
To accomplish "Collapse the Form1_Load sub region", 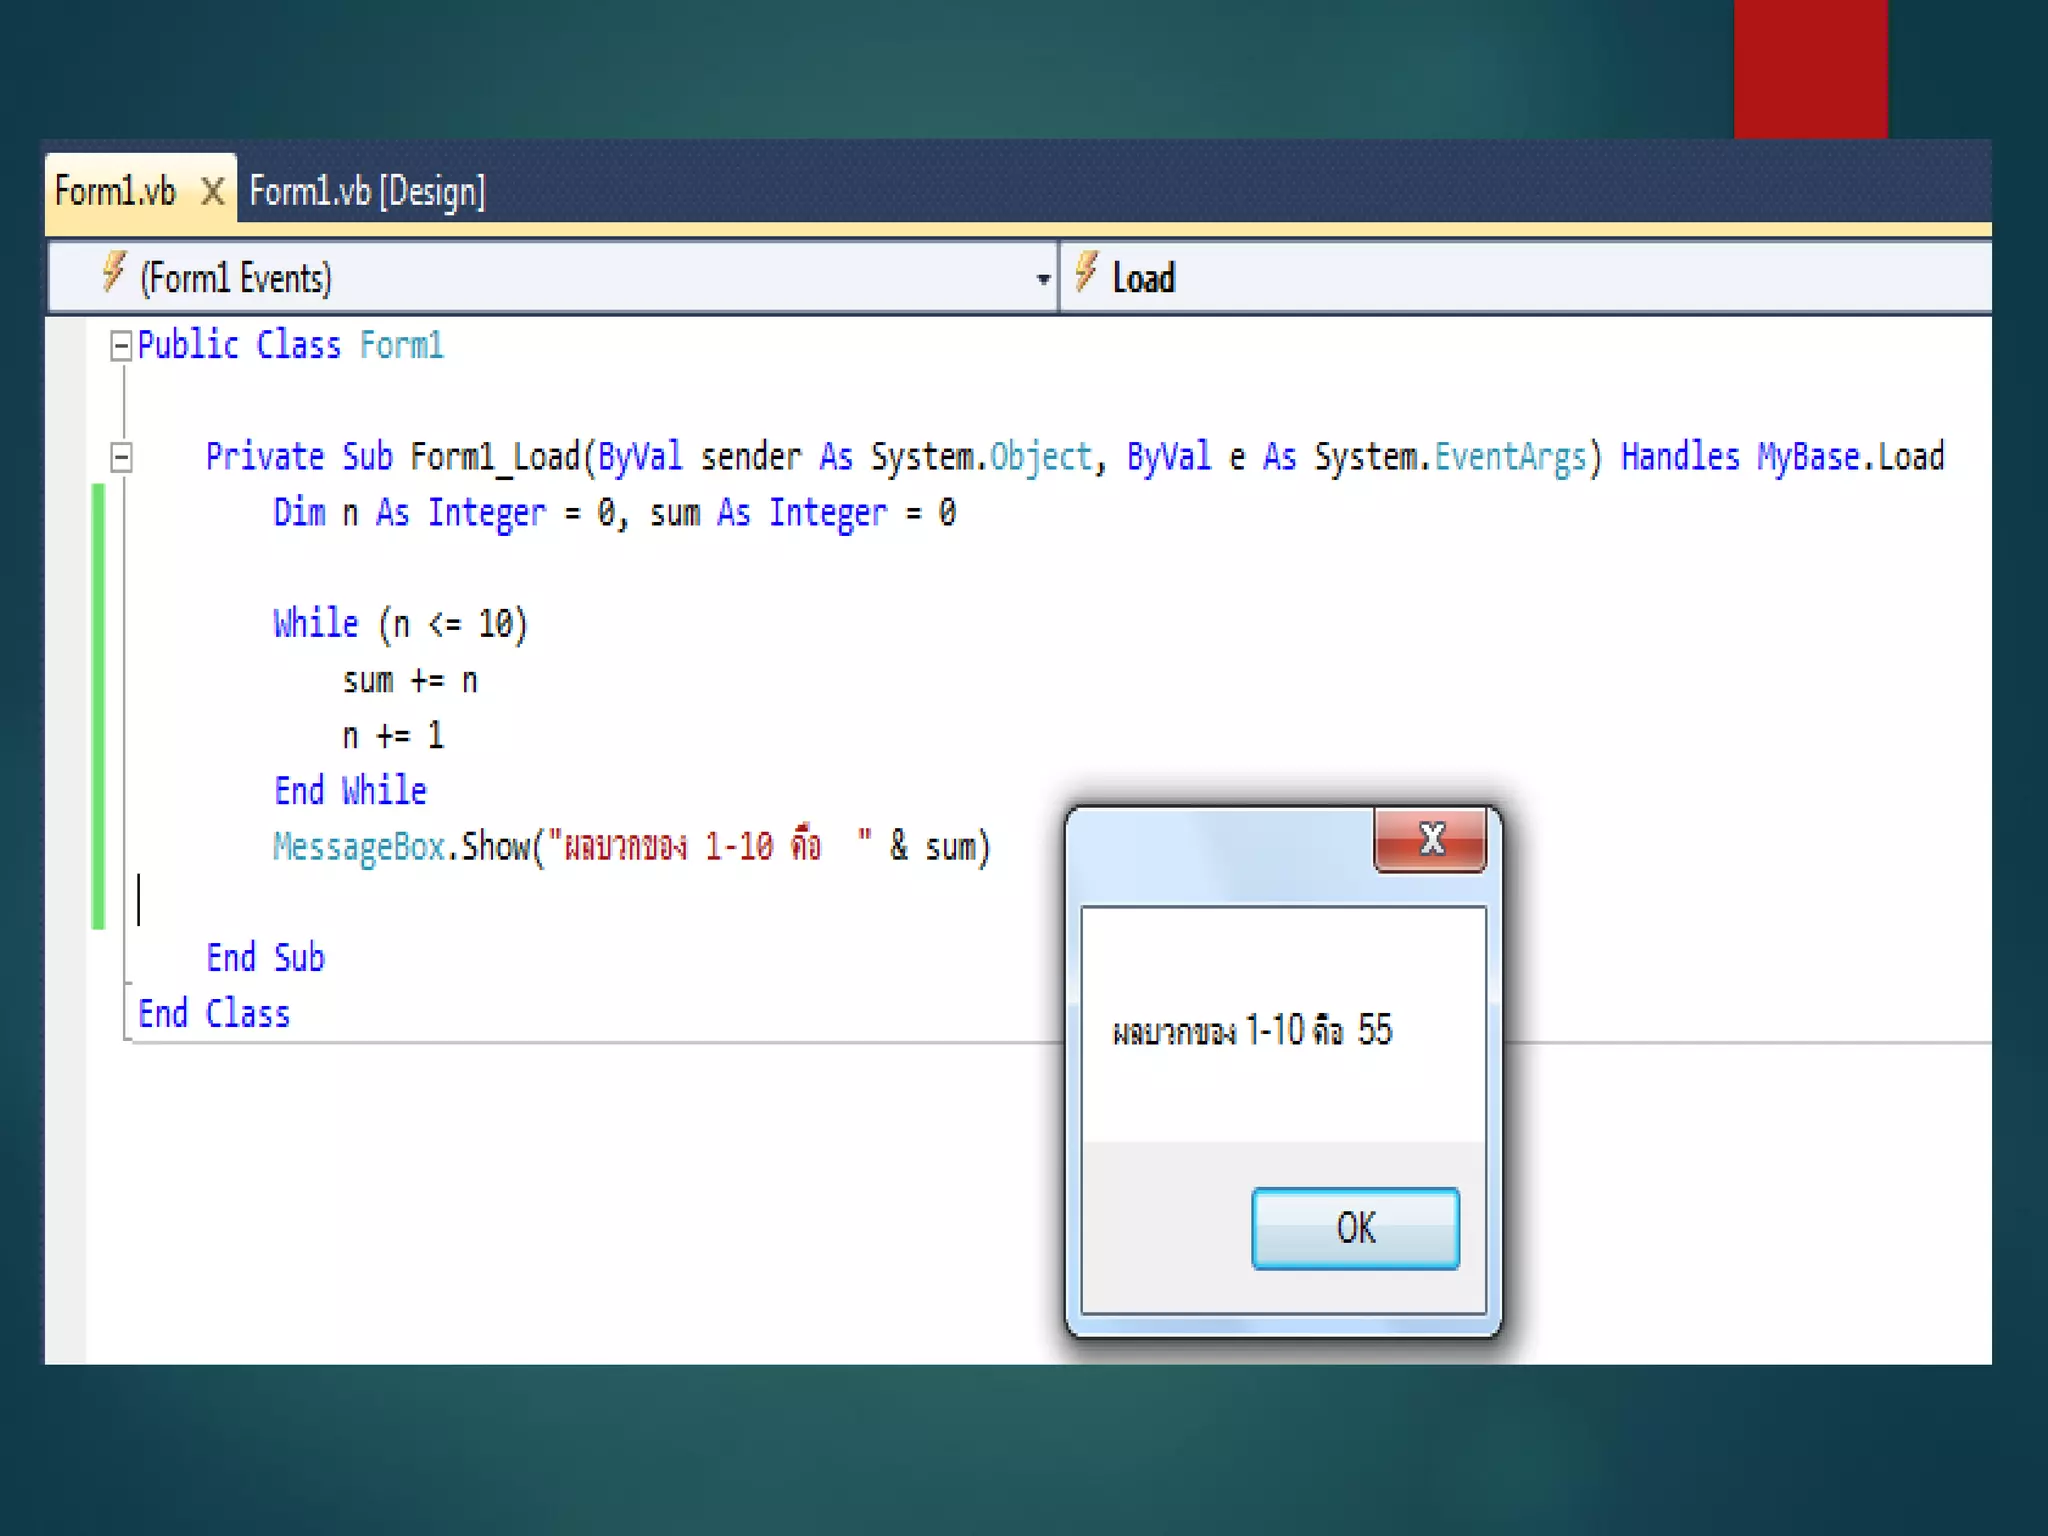I will (121, 458).
